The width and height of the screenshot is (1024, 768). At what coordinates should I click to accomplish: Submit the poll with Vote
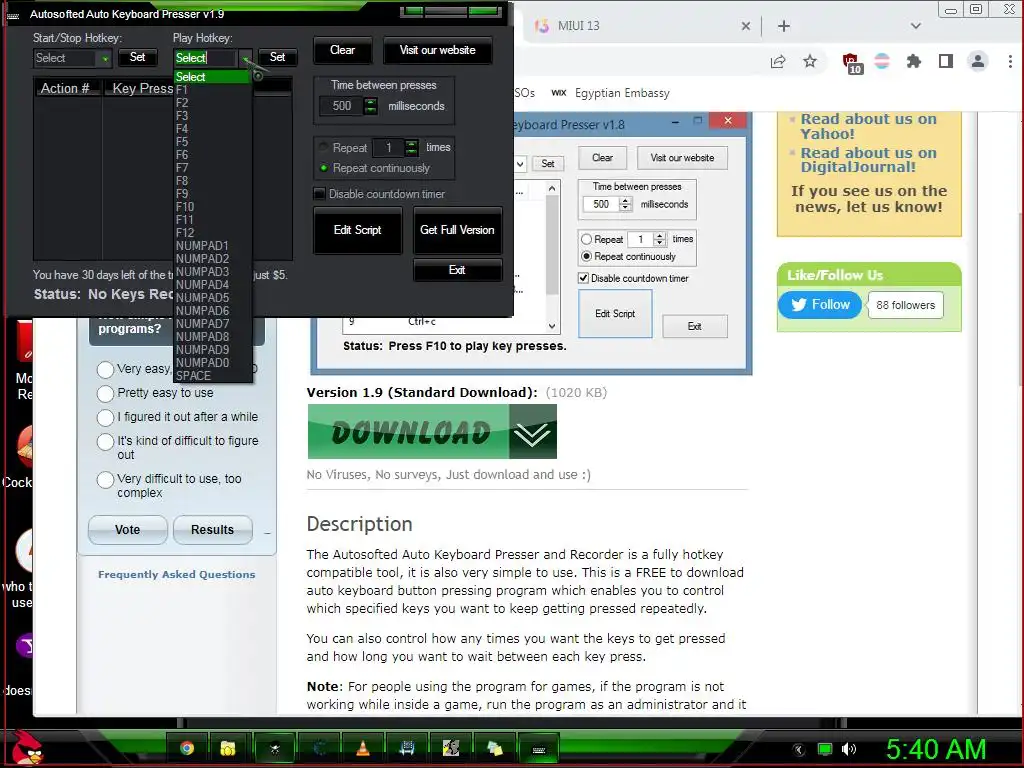(127, 530)
